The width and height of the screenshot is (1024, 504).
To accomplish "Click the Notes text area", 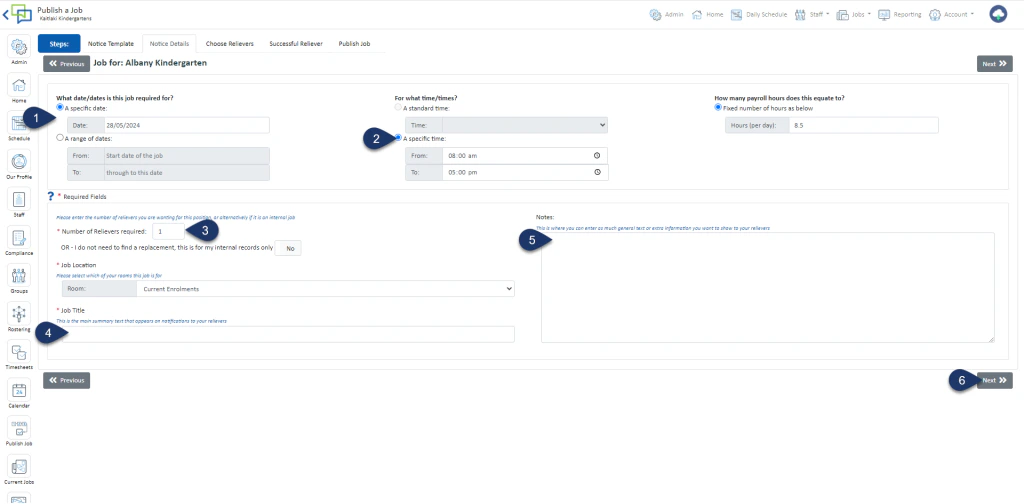I will pos(767,287).
